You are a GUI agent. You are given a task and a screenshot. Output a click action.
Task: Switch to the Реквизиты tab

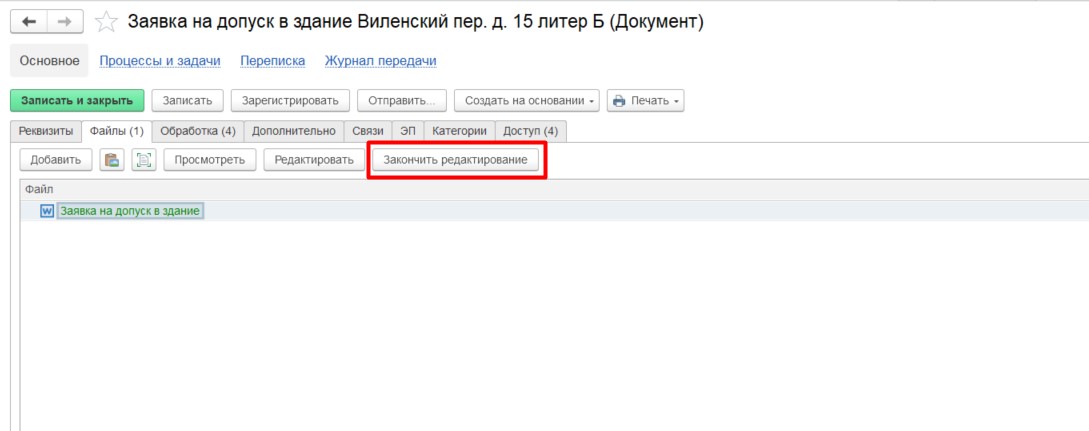point(46,131)
